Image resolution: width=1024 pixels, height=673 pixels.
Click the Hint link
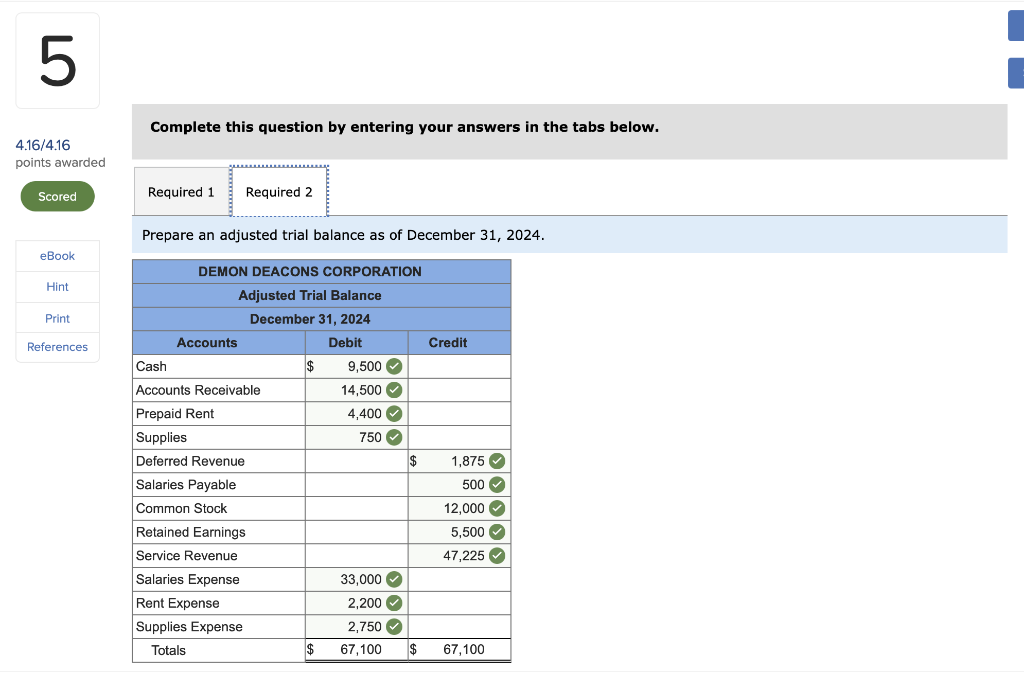point(57,287)
